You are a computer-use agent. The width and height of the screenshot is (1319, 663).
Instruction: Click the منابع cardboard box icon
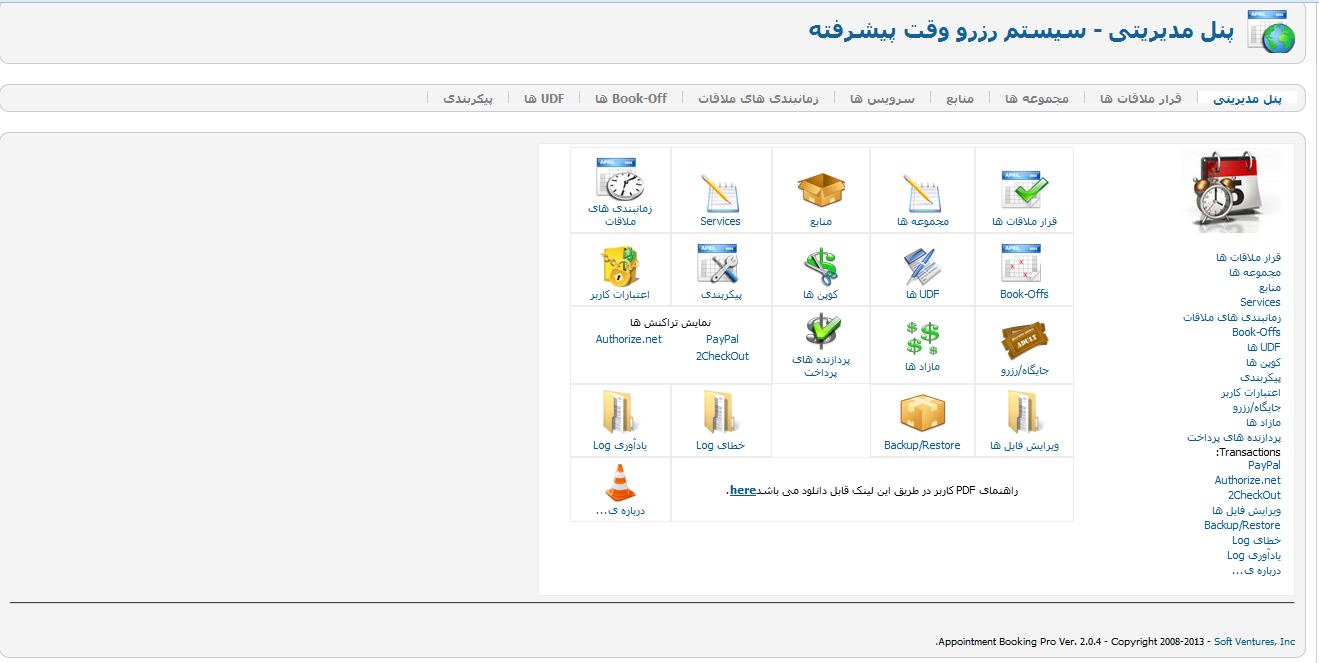coord(820,190)
